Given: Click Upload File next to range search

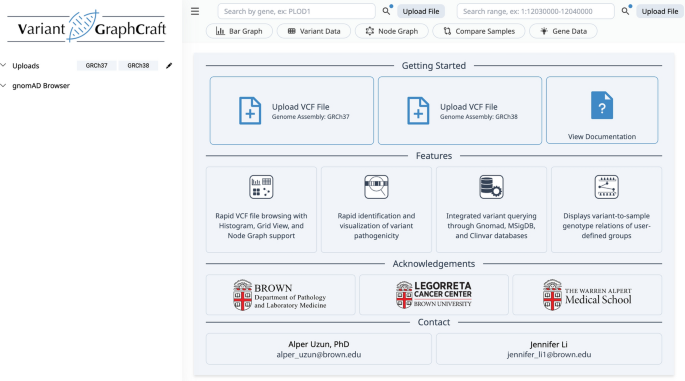Looking at the screenshot, I should coord(660,11).
